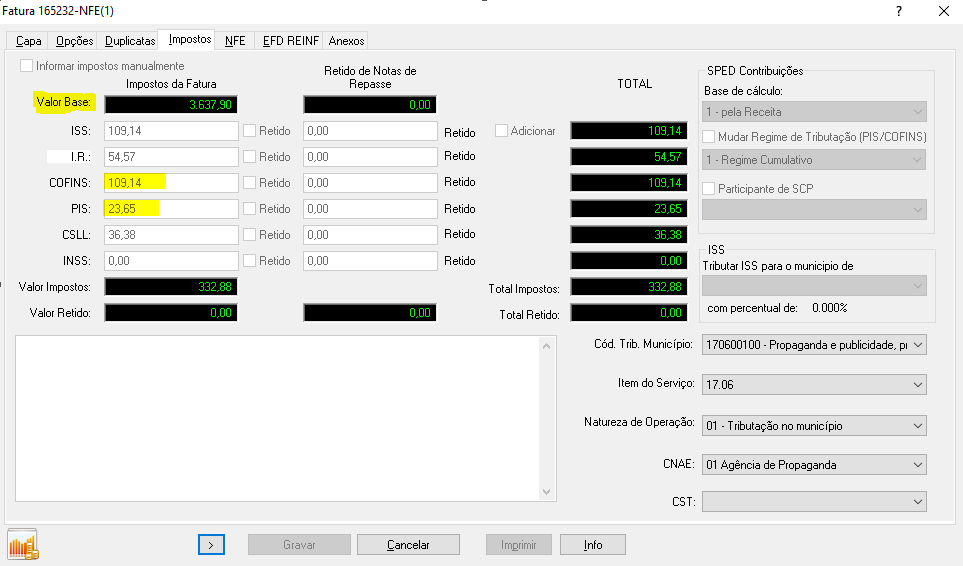
Task: Click the PIS value field 23,65
Action: point(171,209)
